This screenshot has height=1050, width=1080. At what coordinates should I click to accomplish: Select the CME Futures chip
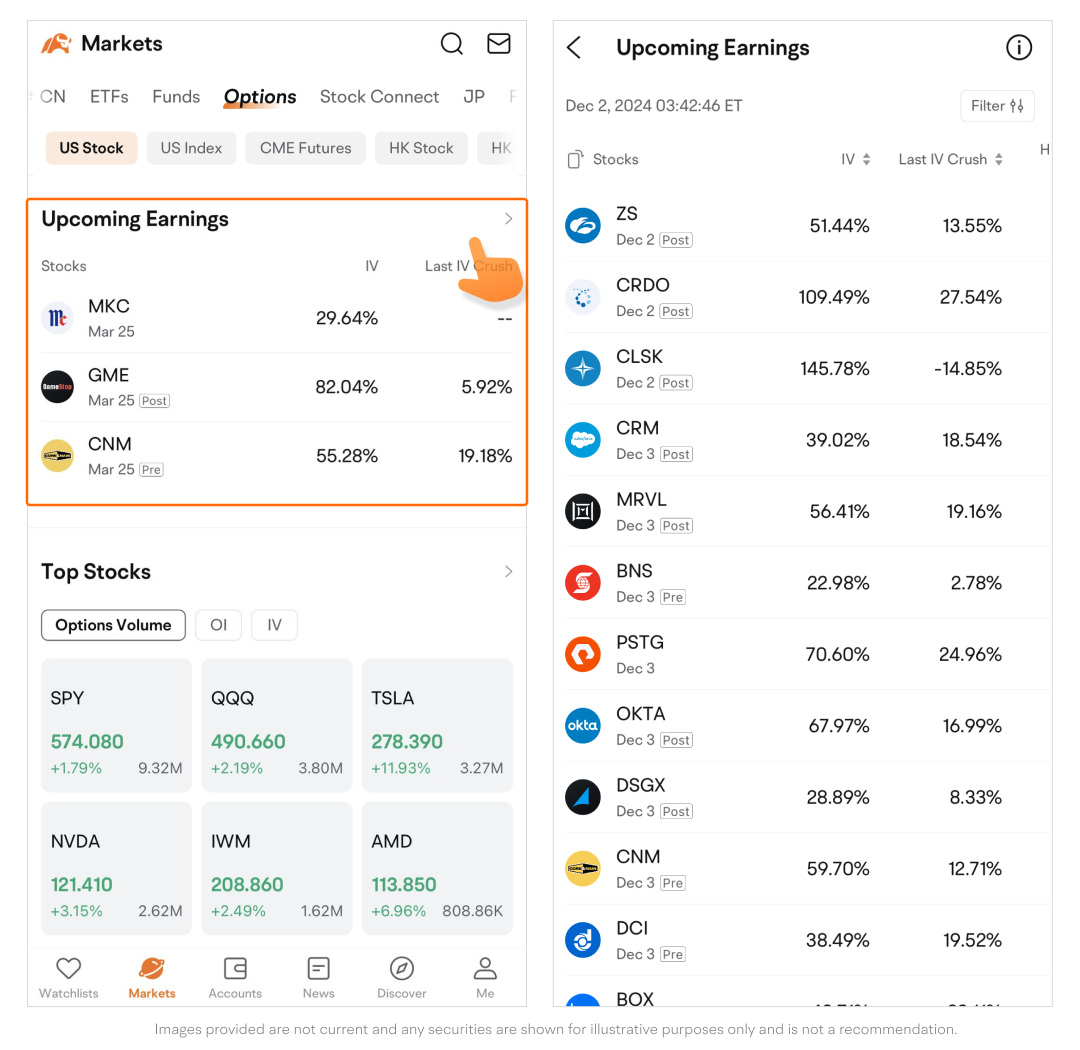pos(305,148)
